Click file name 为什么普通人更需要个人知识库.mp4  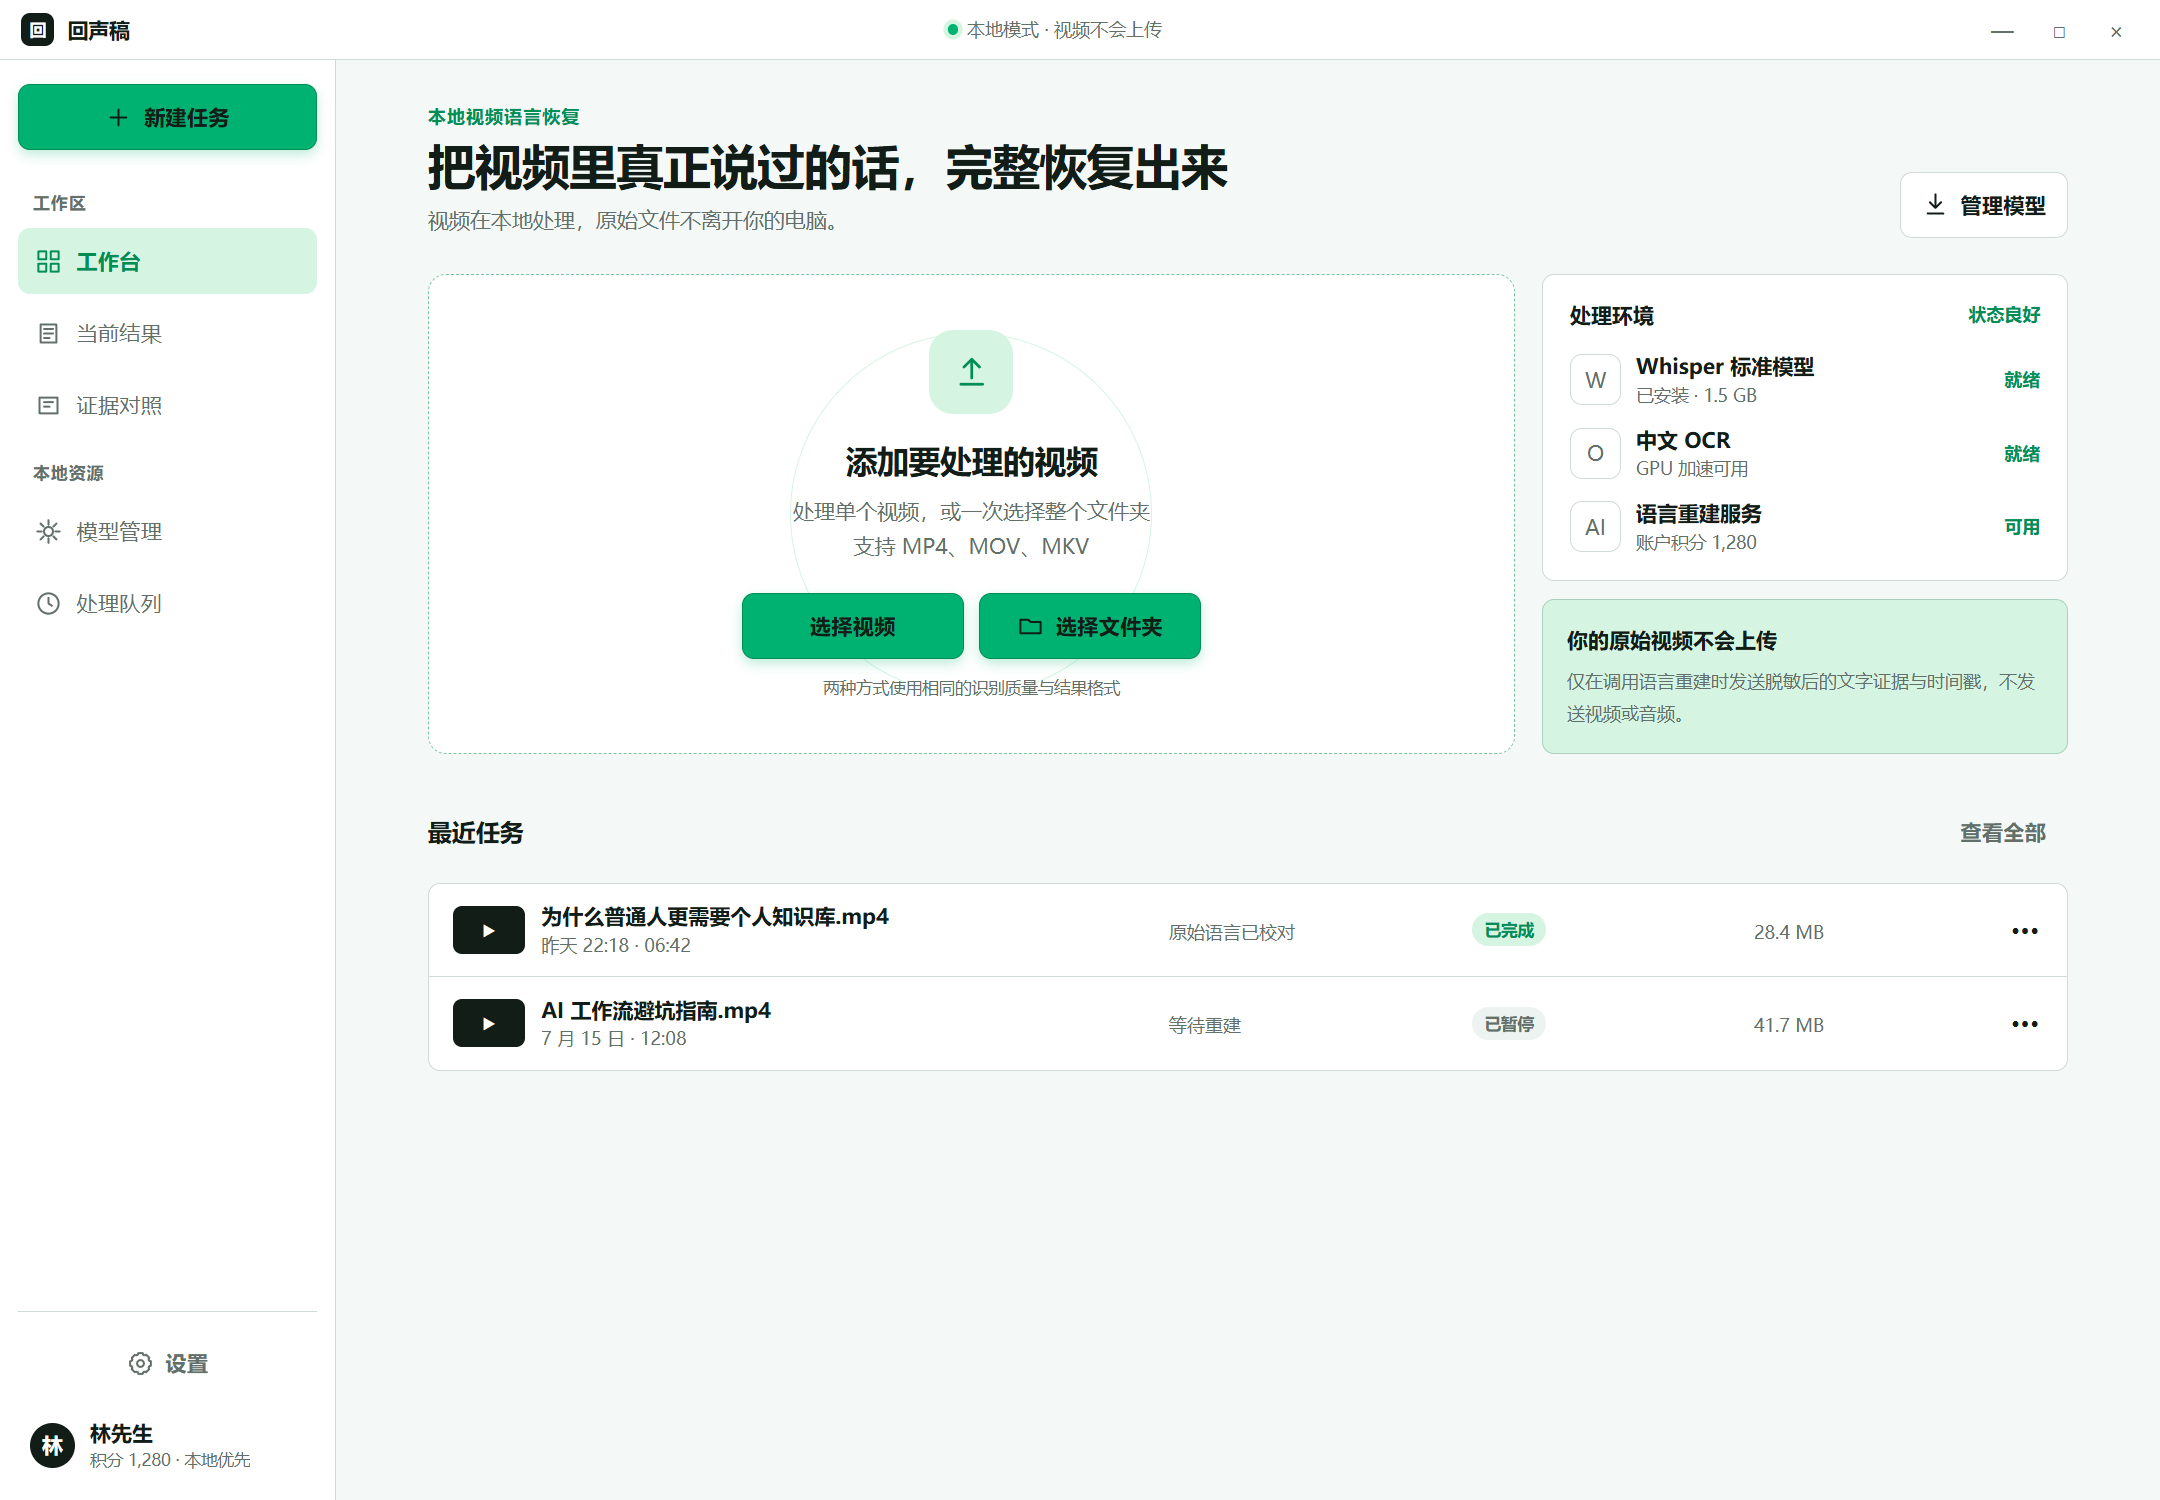coord(714,917)
